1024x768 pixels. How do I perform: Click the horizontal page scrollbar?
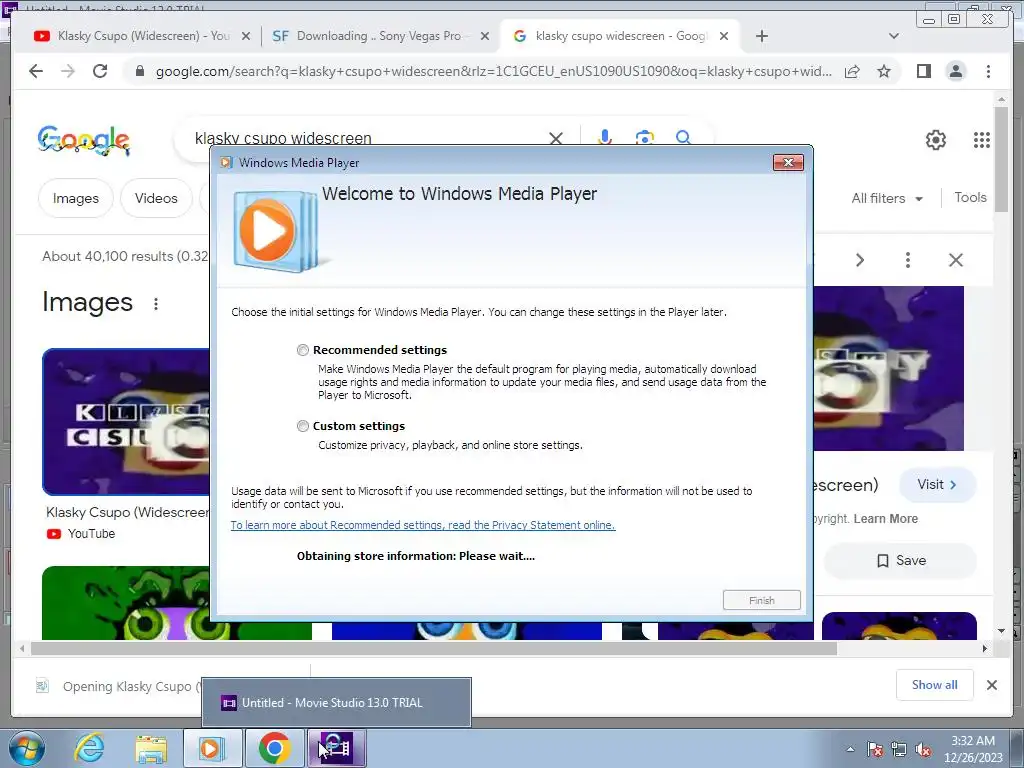point(434,648)
